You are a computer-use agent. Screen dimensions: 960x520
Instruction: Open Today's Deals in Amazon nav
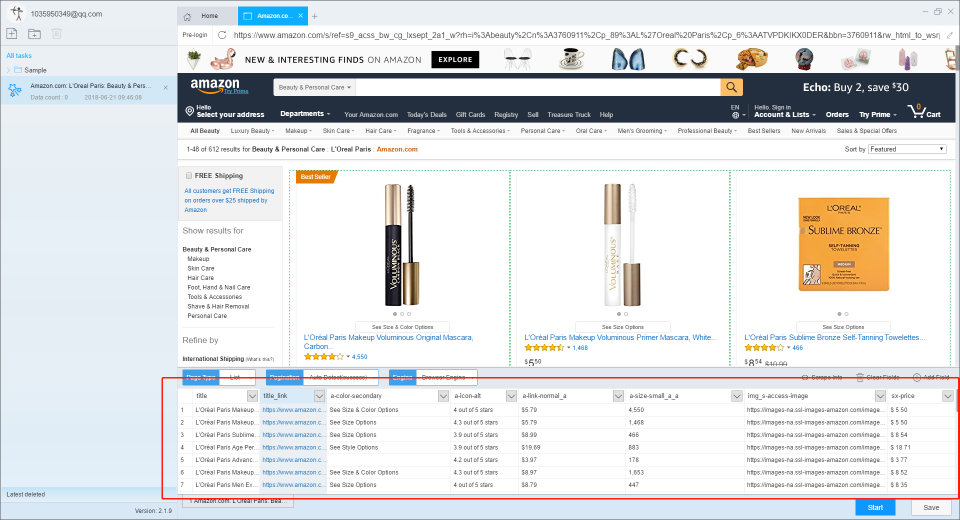(x=426, y=115)
